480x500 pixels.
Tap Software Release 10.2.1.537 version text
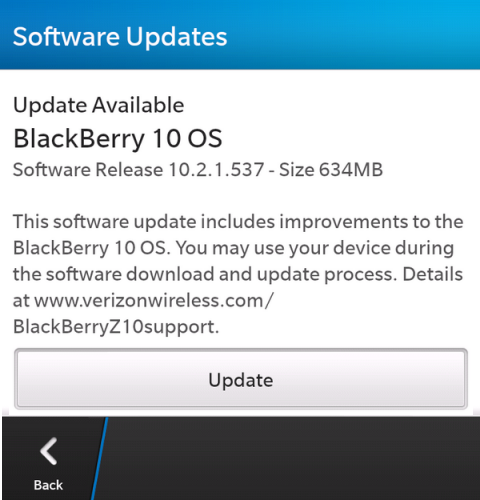(x=139, y=170)
